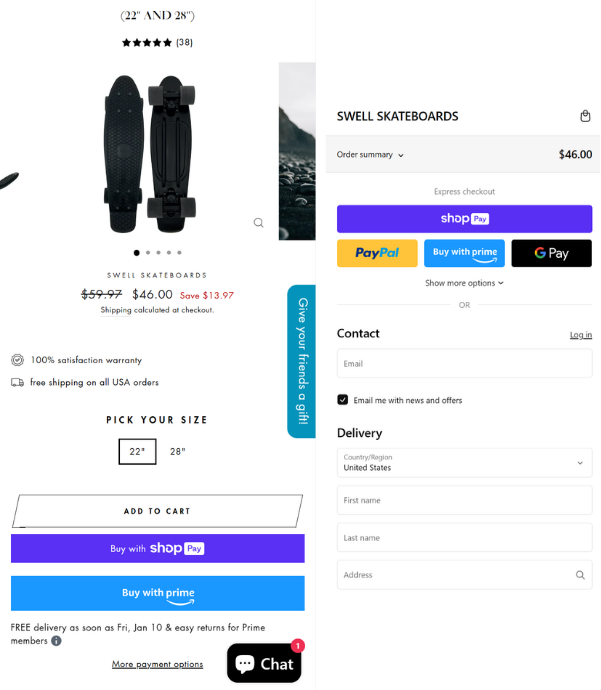Open the shopping bag cart icon

click(585, 116)
